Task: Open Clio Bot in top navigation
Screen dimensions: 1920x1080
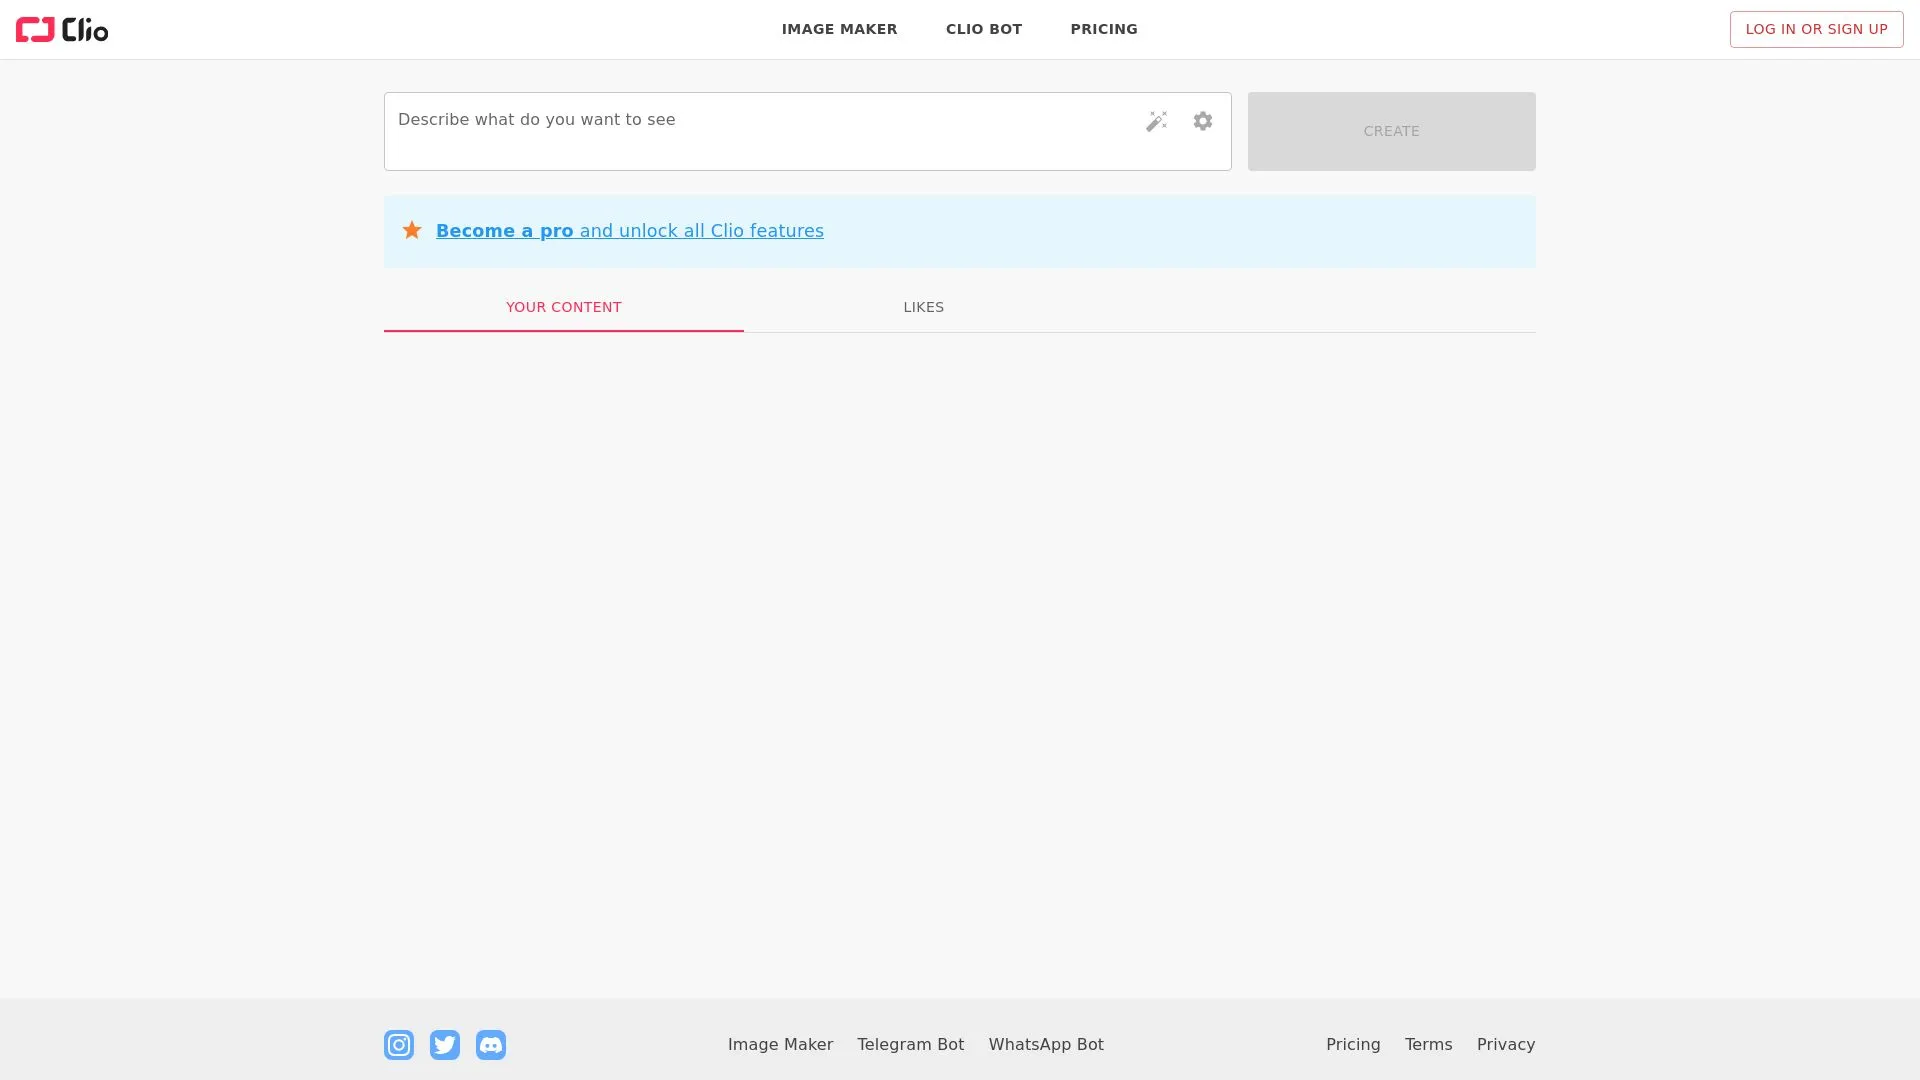Action: pos(984,29)
